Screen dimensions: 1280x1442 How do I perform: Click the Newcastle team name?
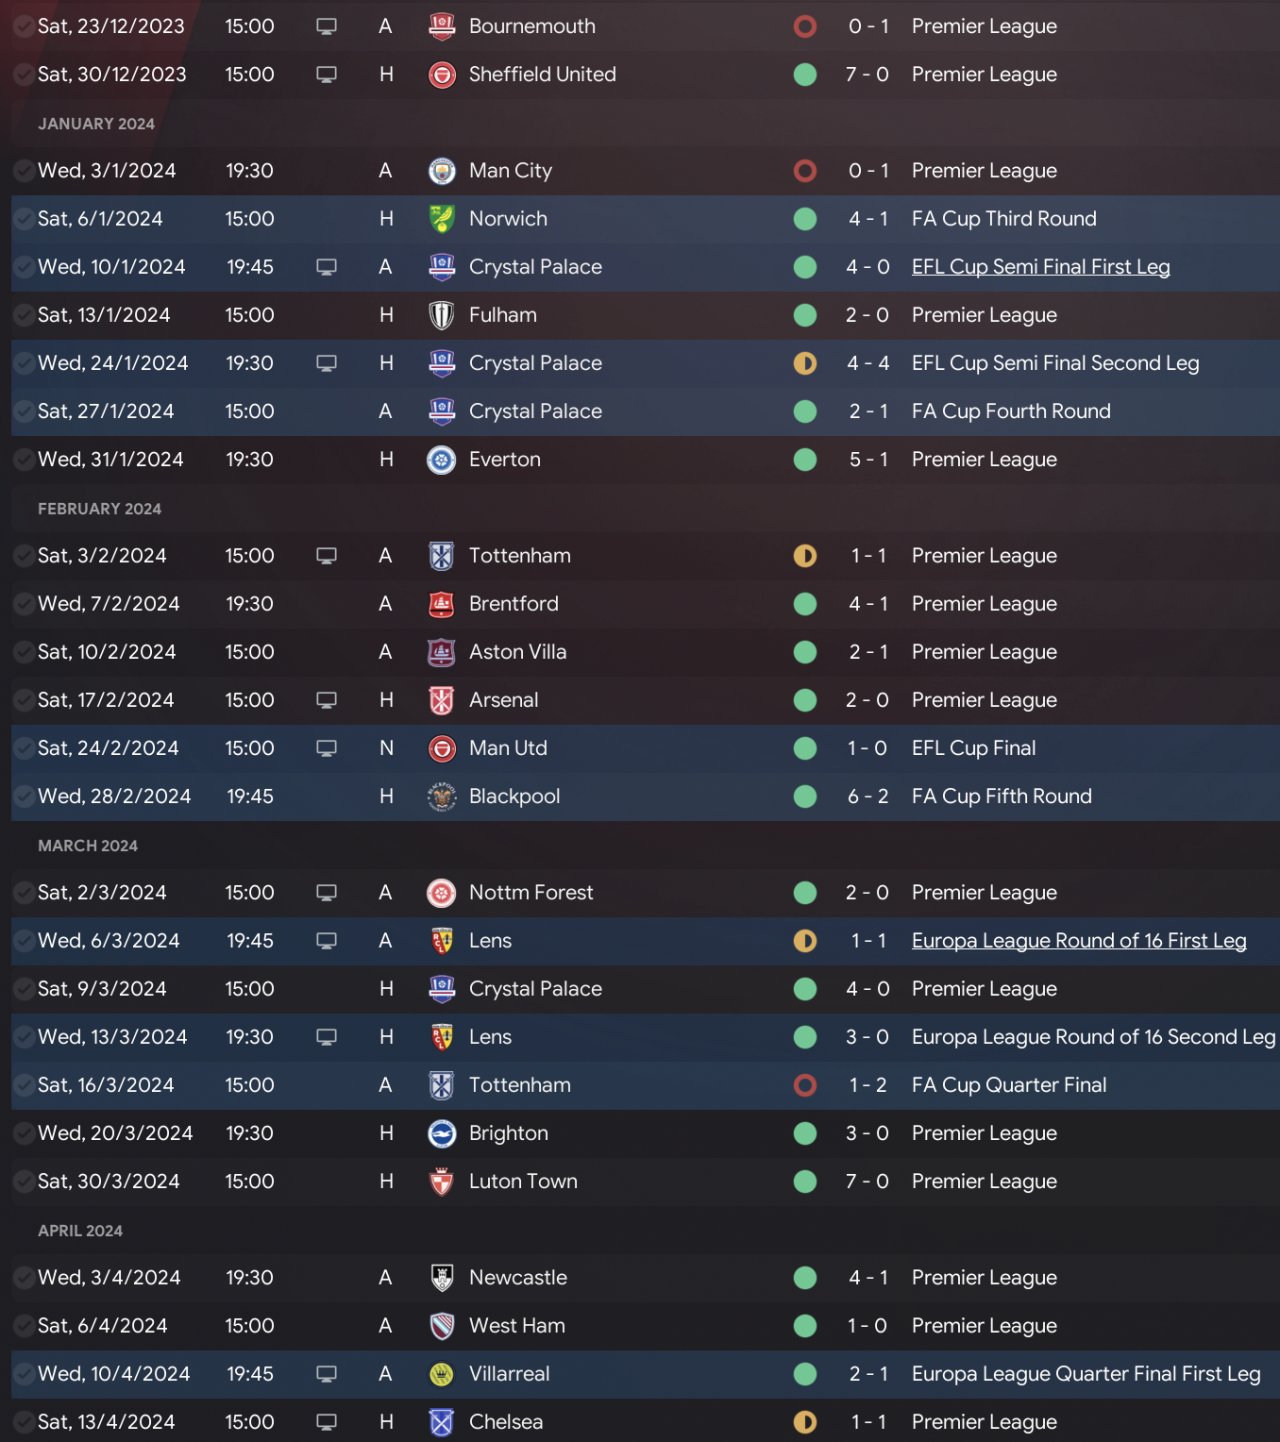click(518, 1278)
